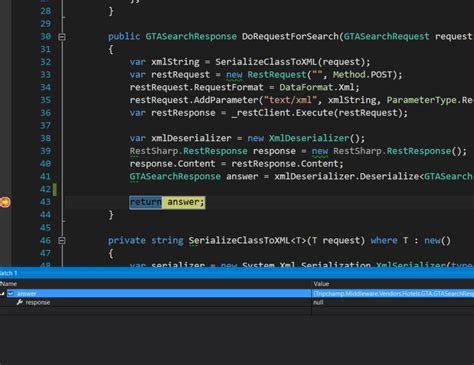Click Method.POST on line 33
Screen dimensions: 474x365
tap(362, 75)
